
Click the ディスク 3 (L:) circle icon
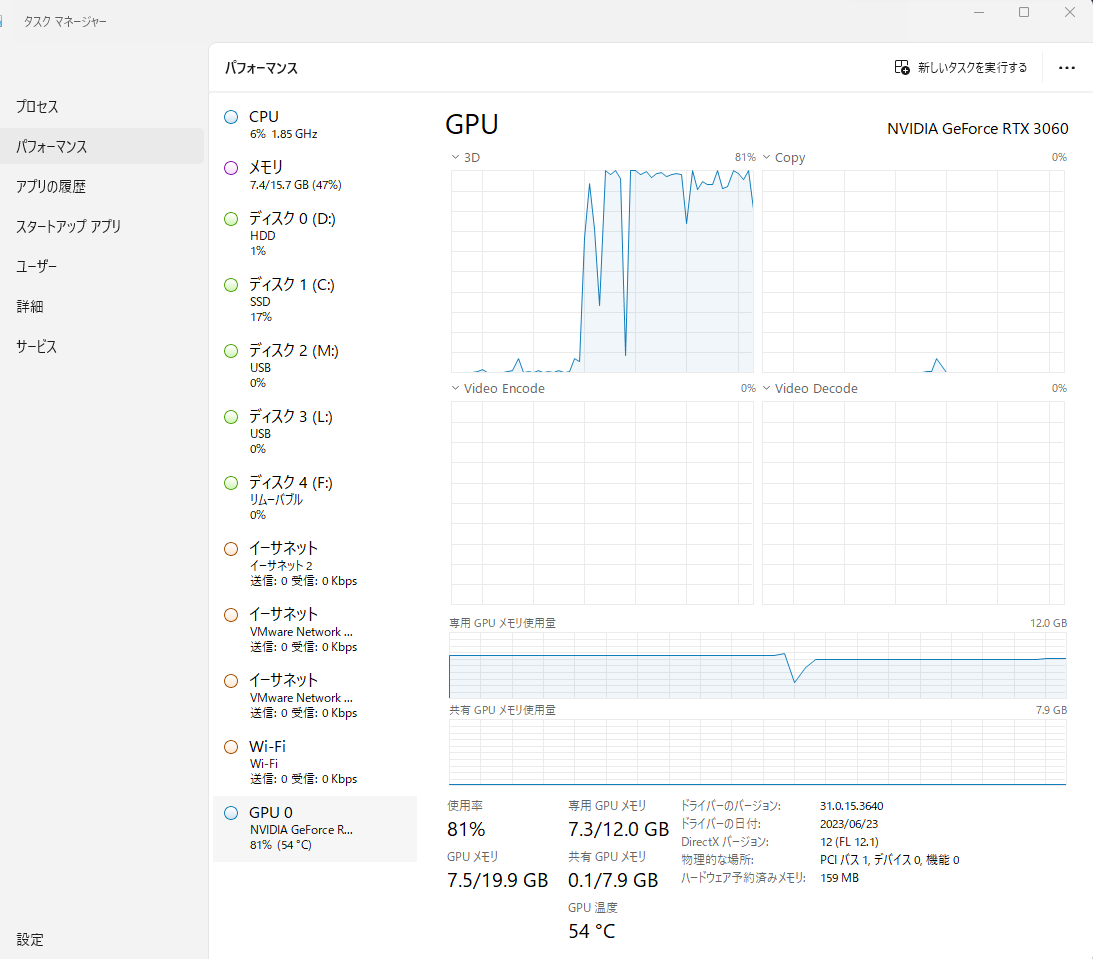click(231, 417)
